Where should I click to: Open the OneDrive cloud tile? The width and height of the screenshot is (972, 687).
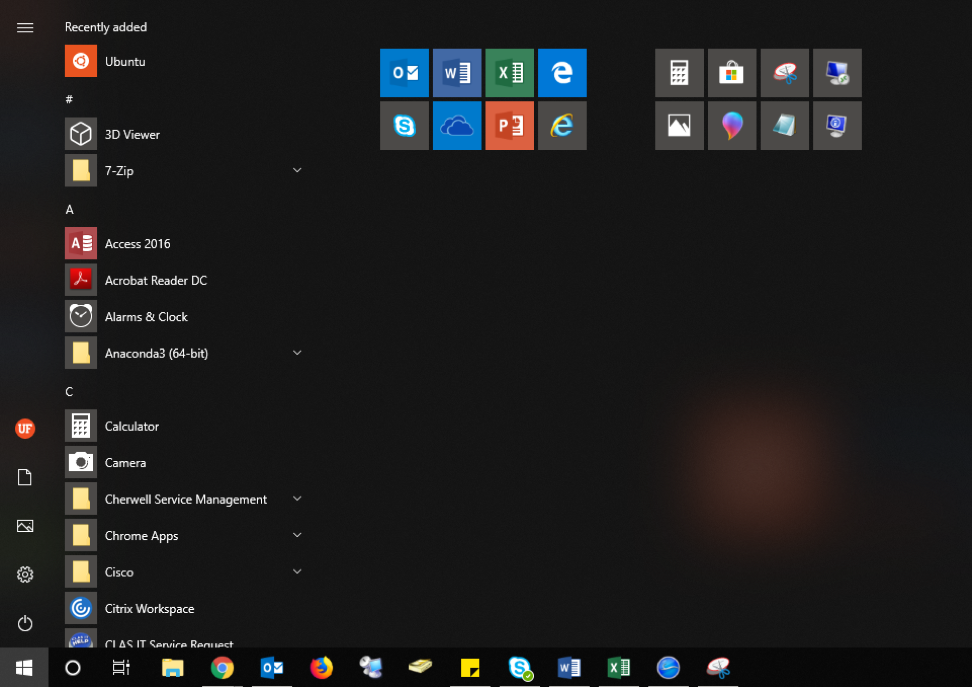point(457,126)
